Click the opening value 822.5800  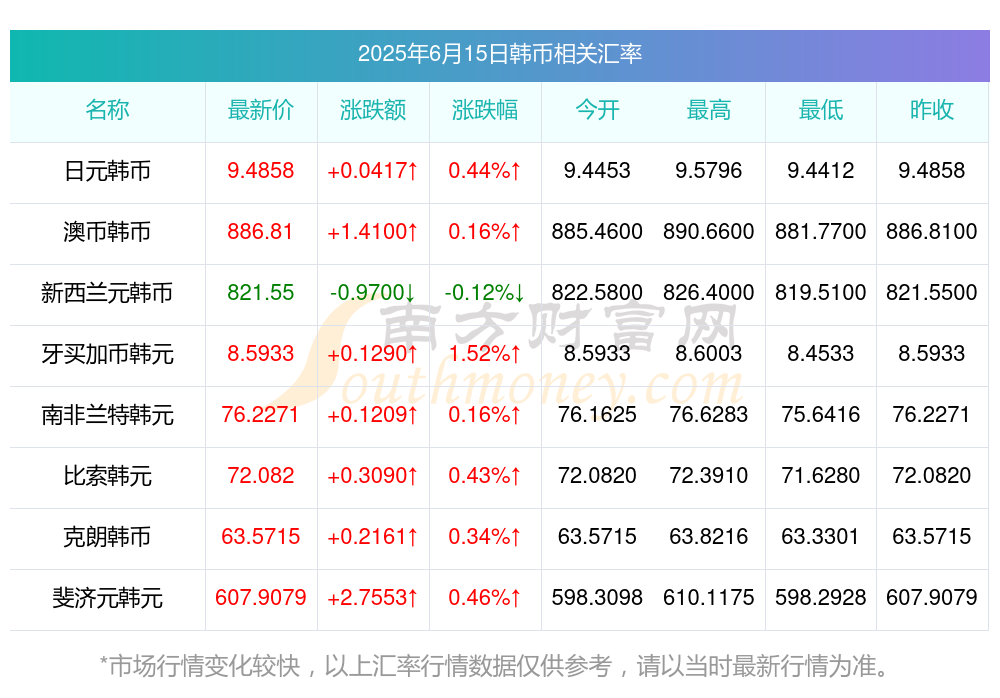[597, 292]
